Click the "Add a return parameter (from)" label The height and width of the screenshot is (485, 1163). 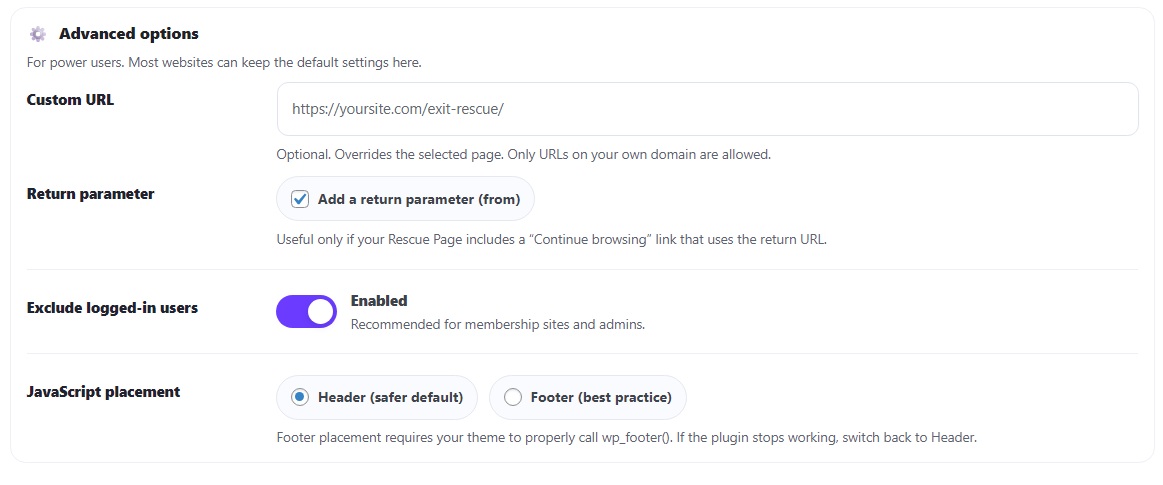point(418,199)
